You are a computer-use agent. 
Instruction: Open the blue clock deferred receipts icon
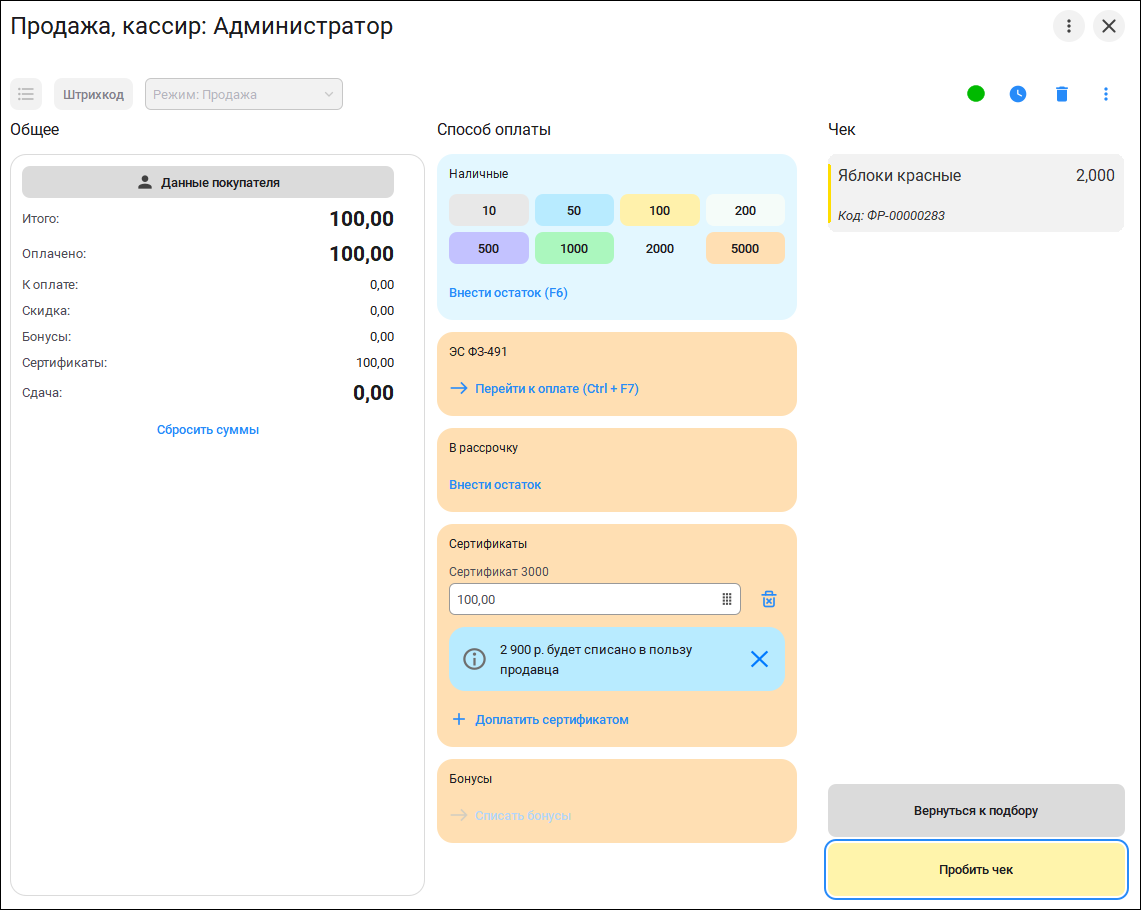[x=1018, y=94]
